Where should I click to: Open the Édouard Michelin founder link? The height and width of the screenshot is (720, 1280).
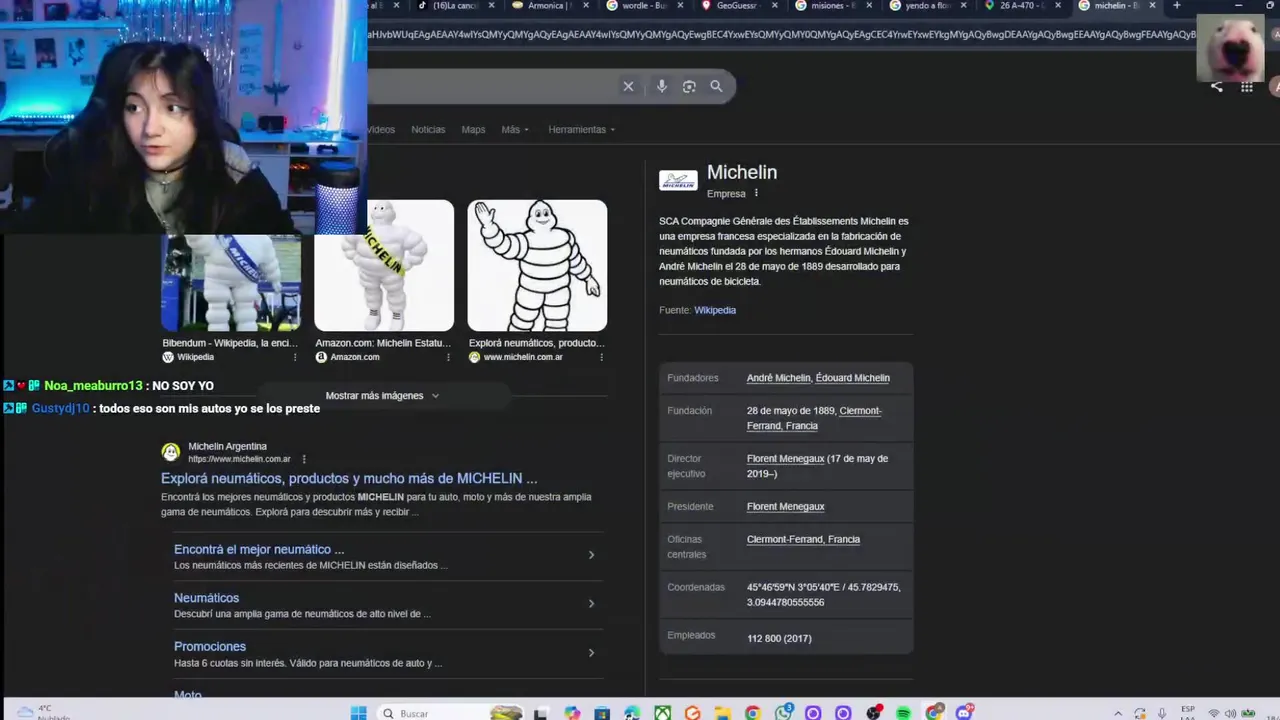tap(852, 378)
